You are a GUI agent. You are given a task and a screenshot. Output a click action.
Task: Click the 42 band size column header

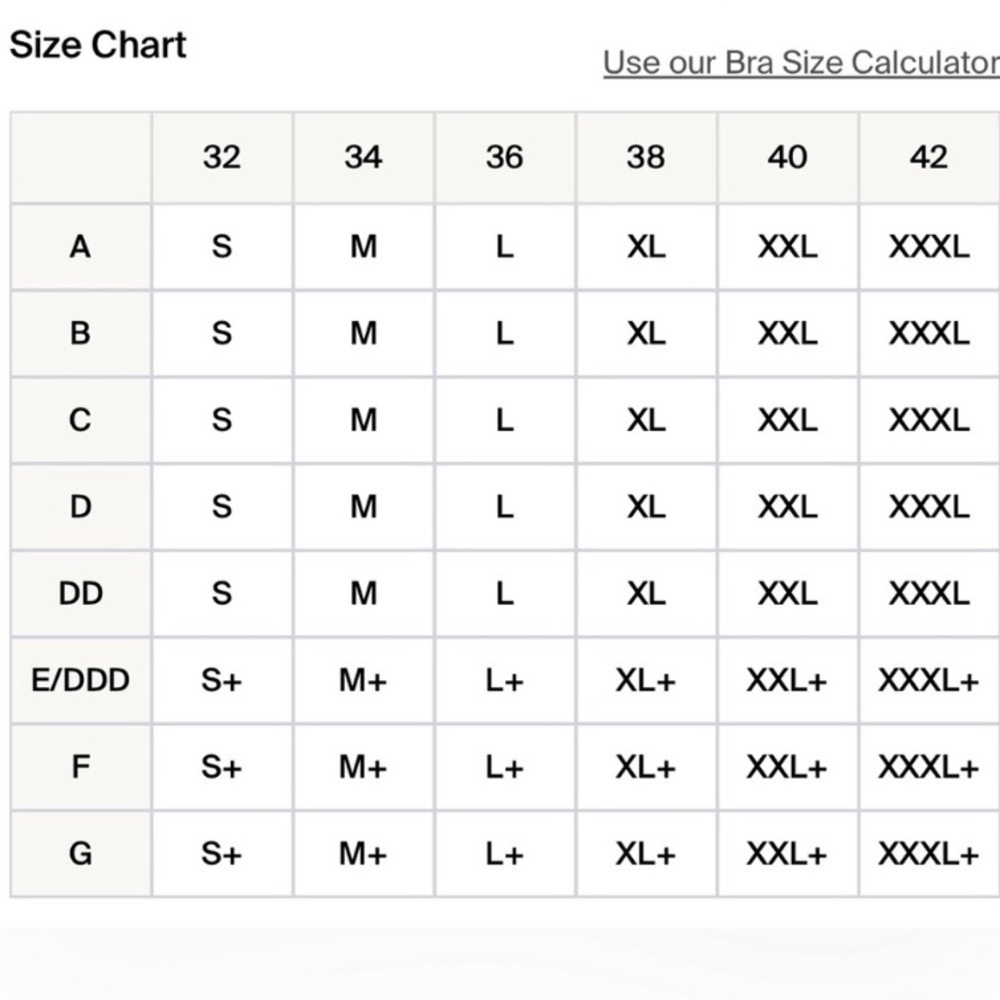click(x=930, y=158)
